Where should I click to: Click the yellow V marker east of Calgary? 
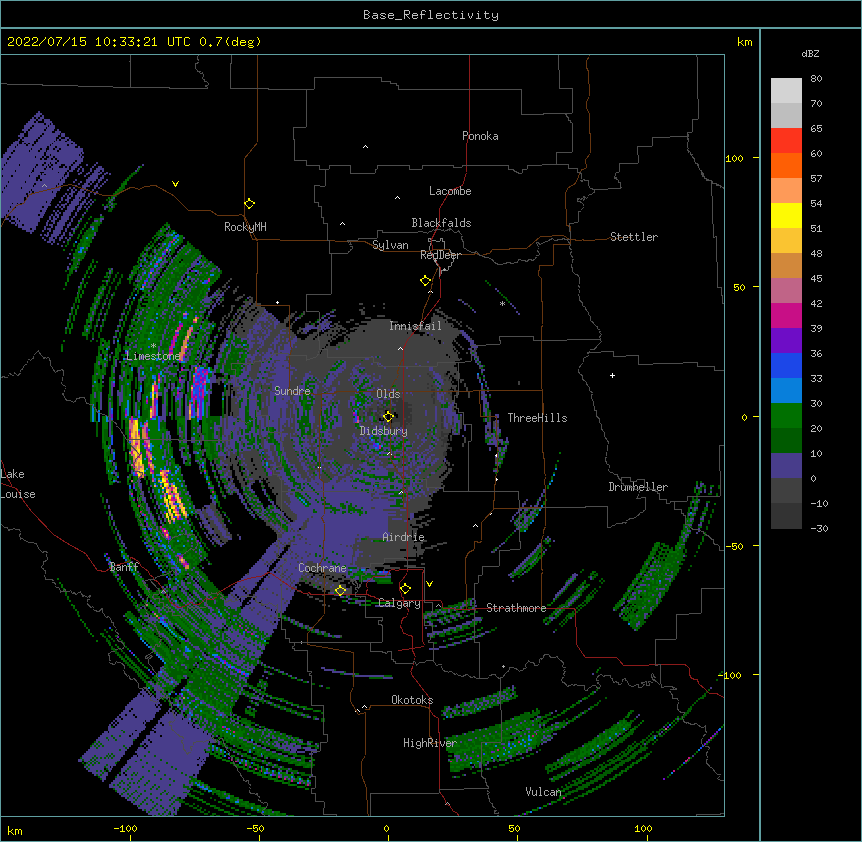coord(429,584)
